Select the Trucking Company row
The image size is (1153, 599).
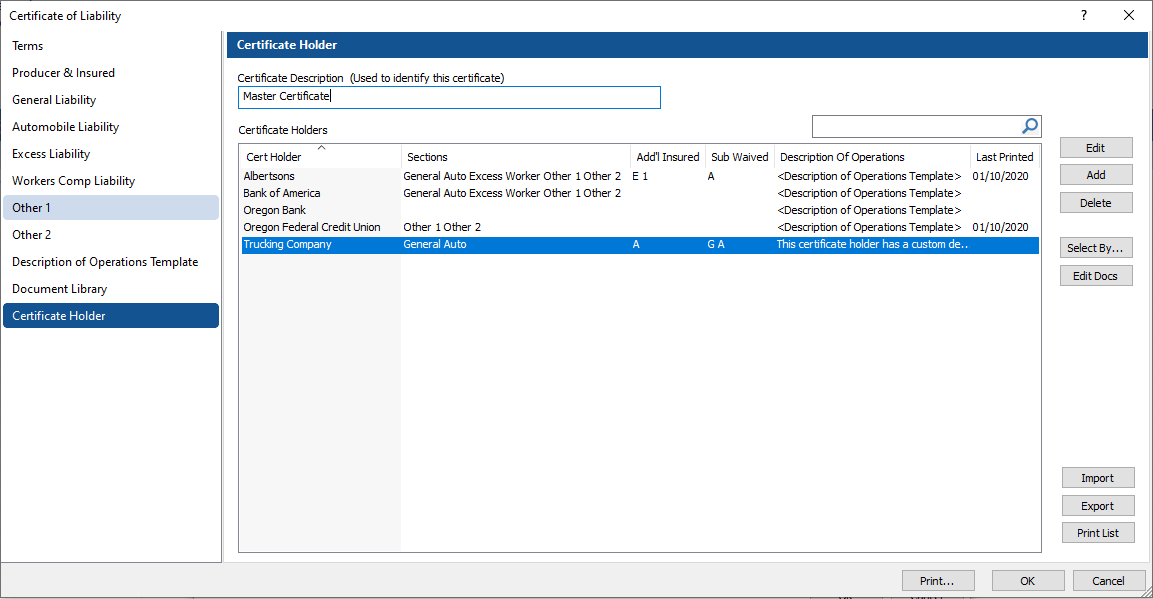[x=640, y=245]
